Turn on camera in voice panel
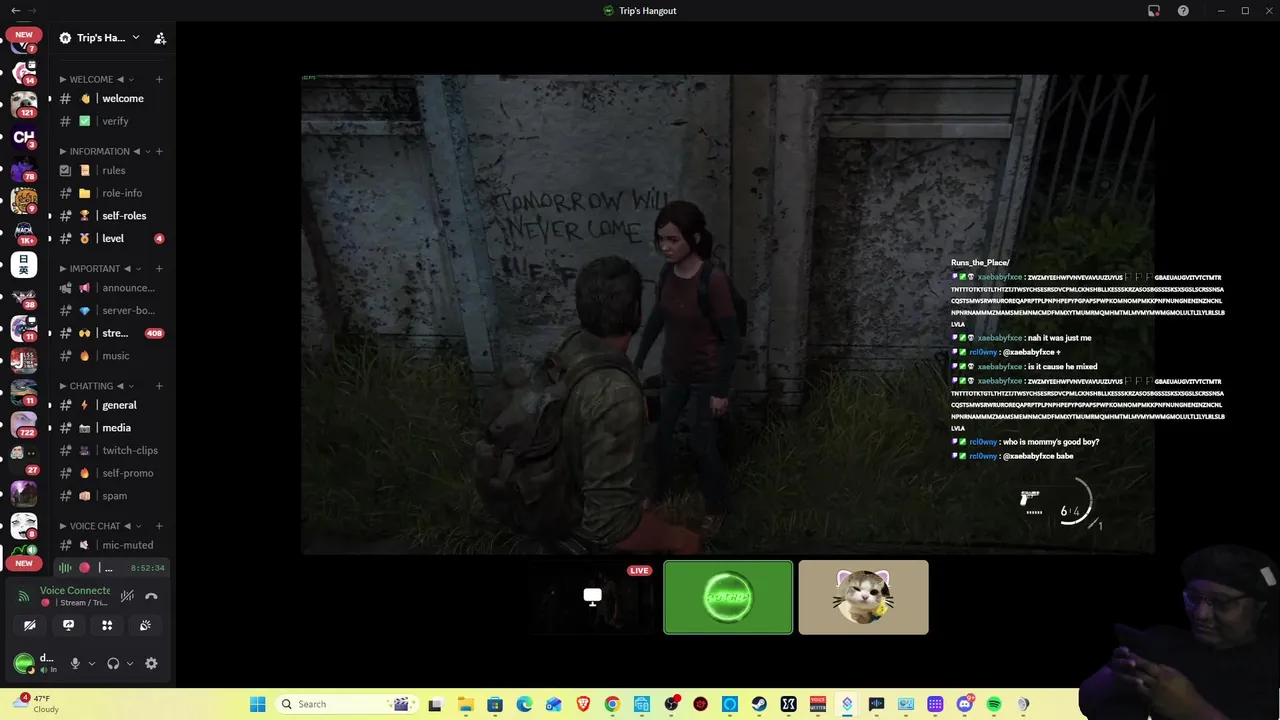The image size is (1280, 720). point(30,625)
